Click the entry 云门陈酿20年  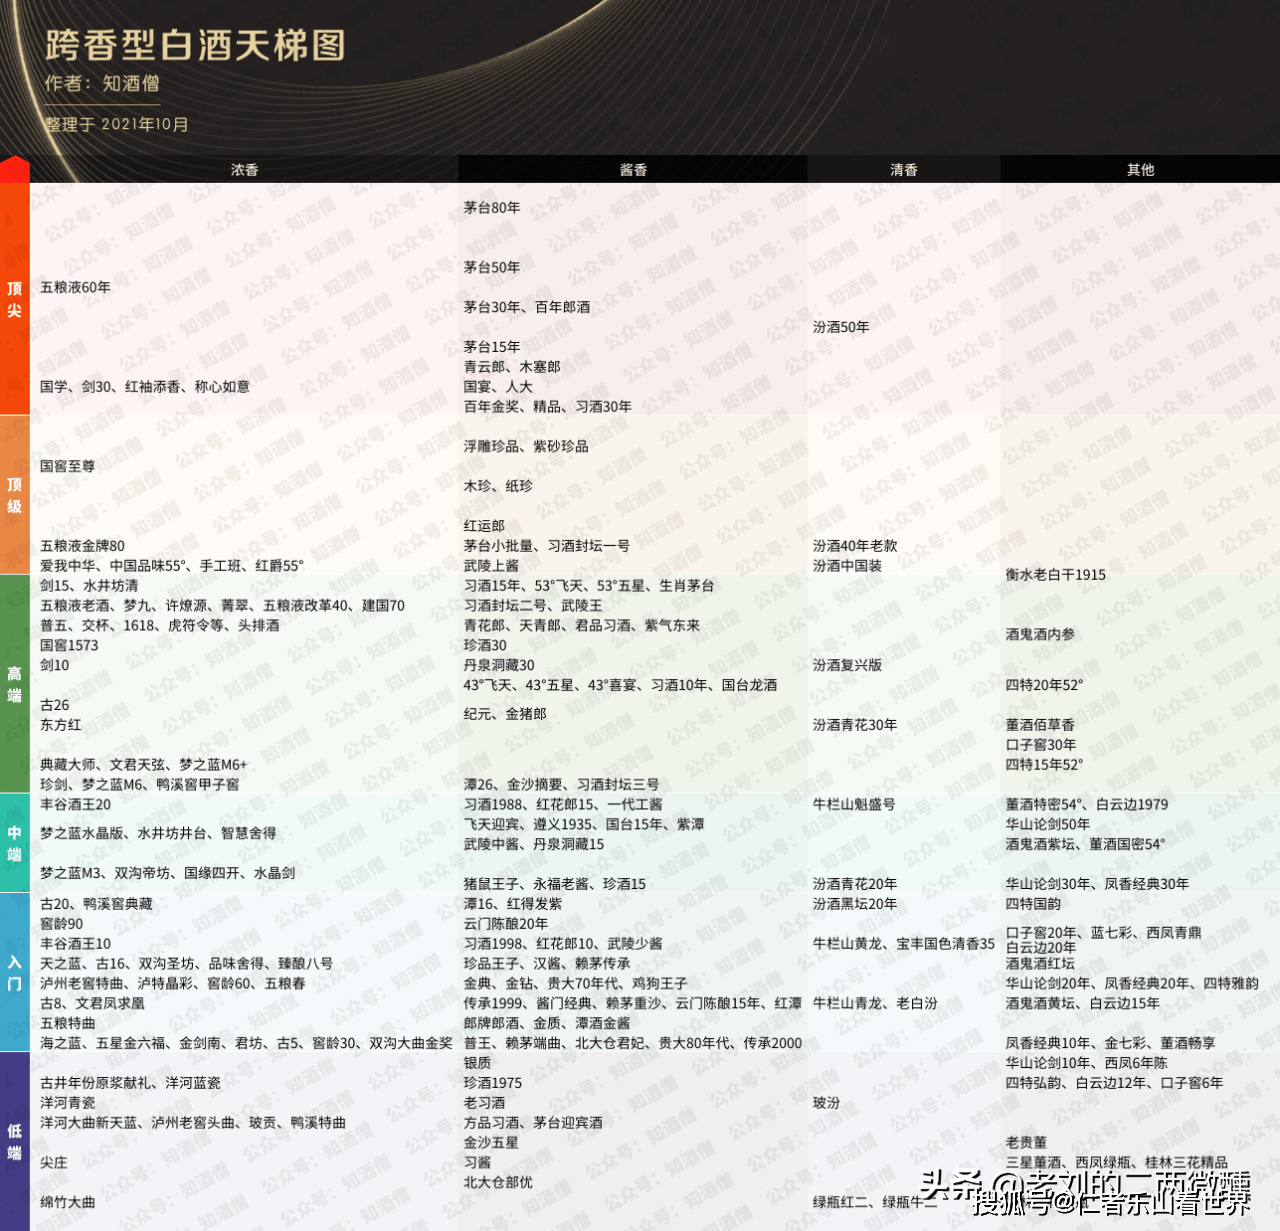pyautogui.click(x=506, y=924)
